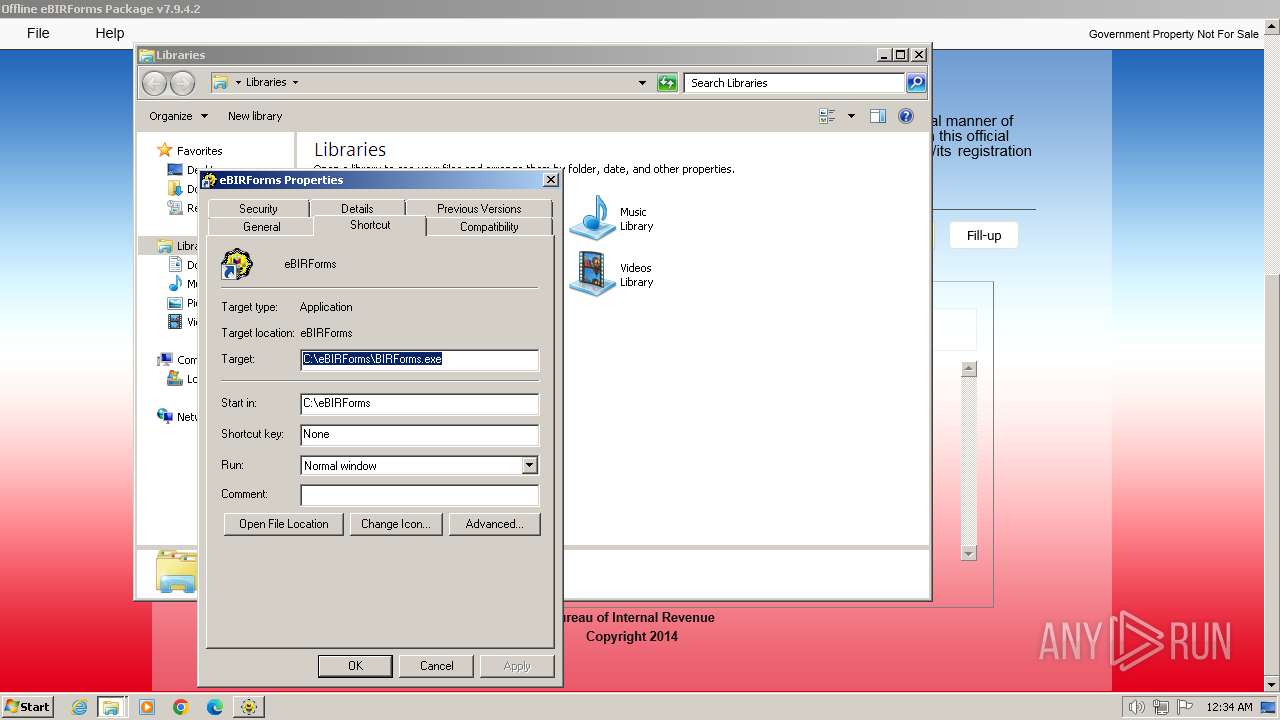Click the Open File Location button

(284, 524)
